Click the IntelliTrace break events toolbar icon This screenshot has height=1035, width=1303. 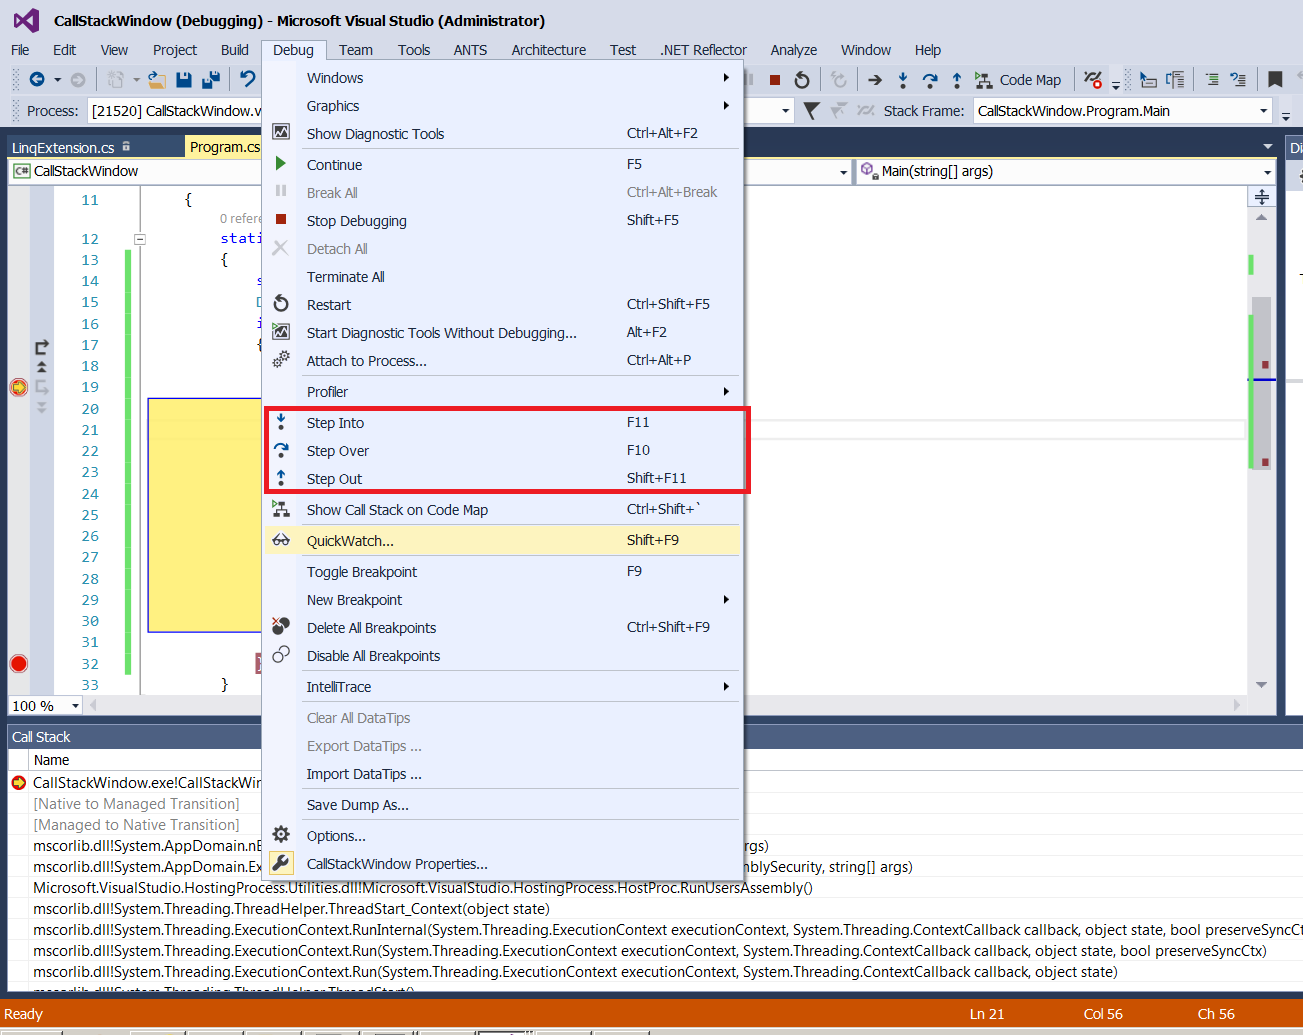1093,79
